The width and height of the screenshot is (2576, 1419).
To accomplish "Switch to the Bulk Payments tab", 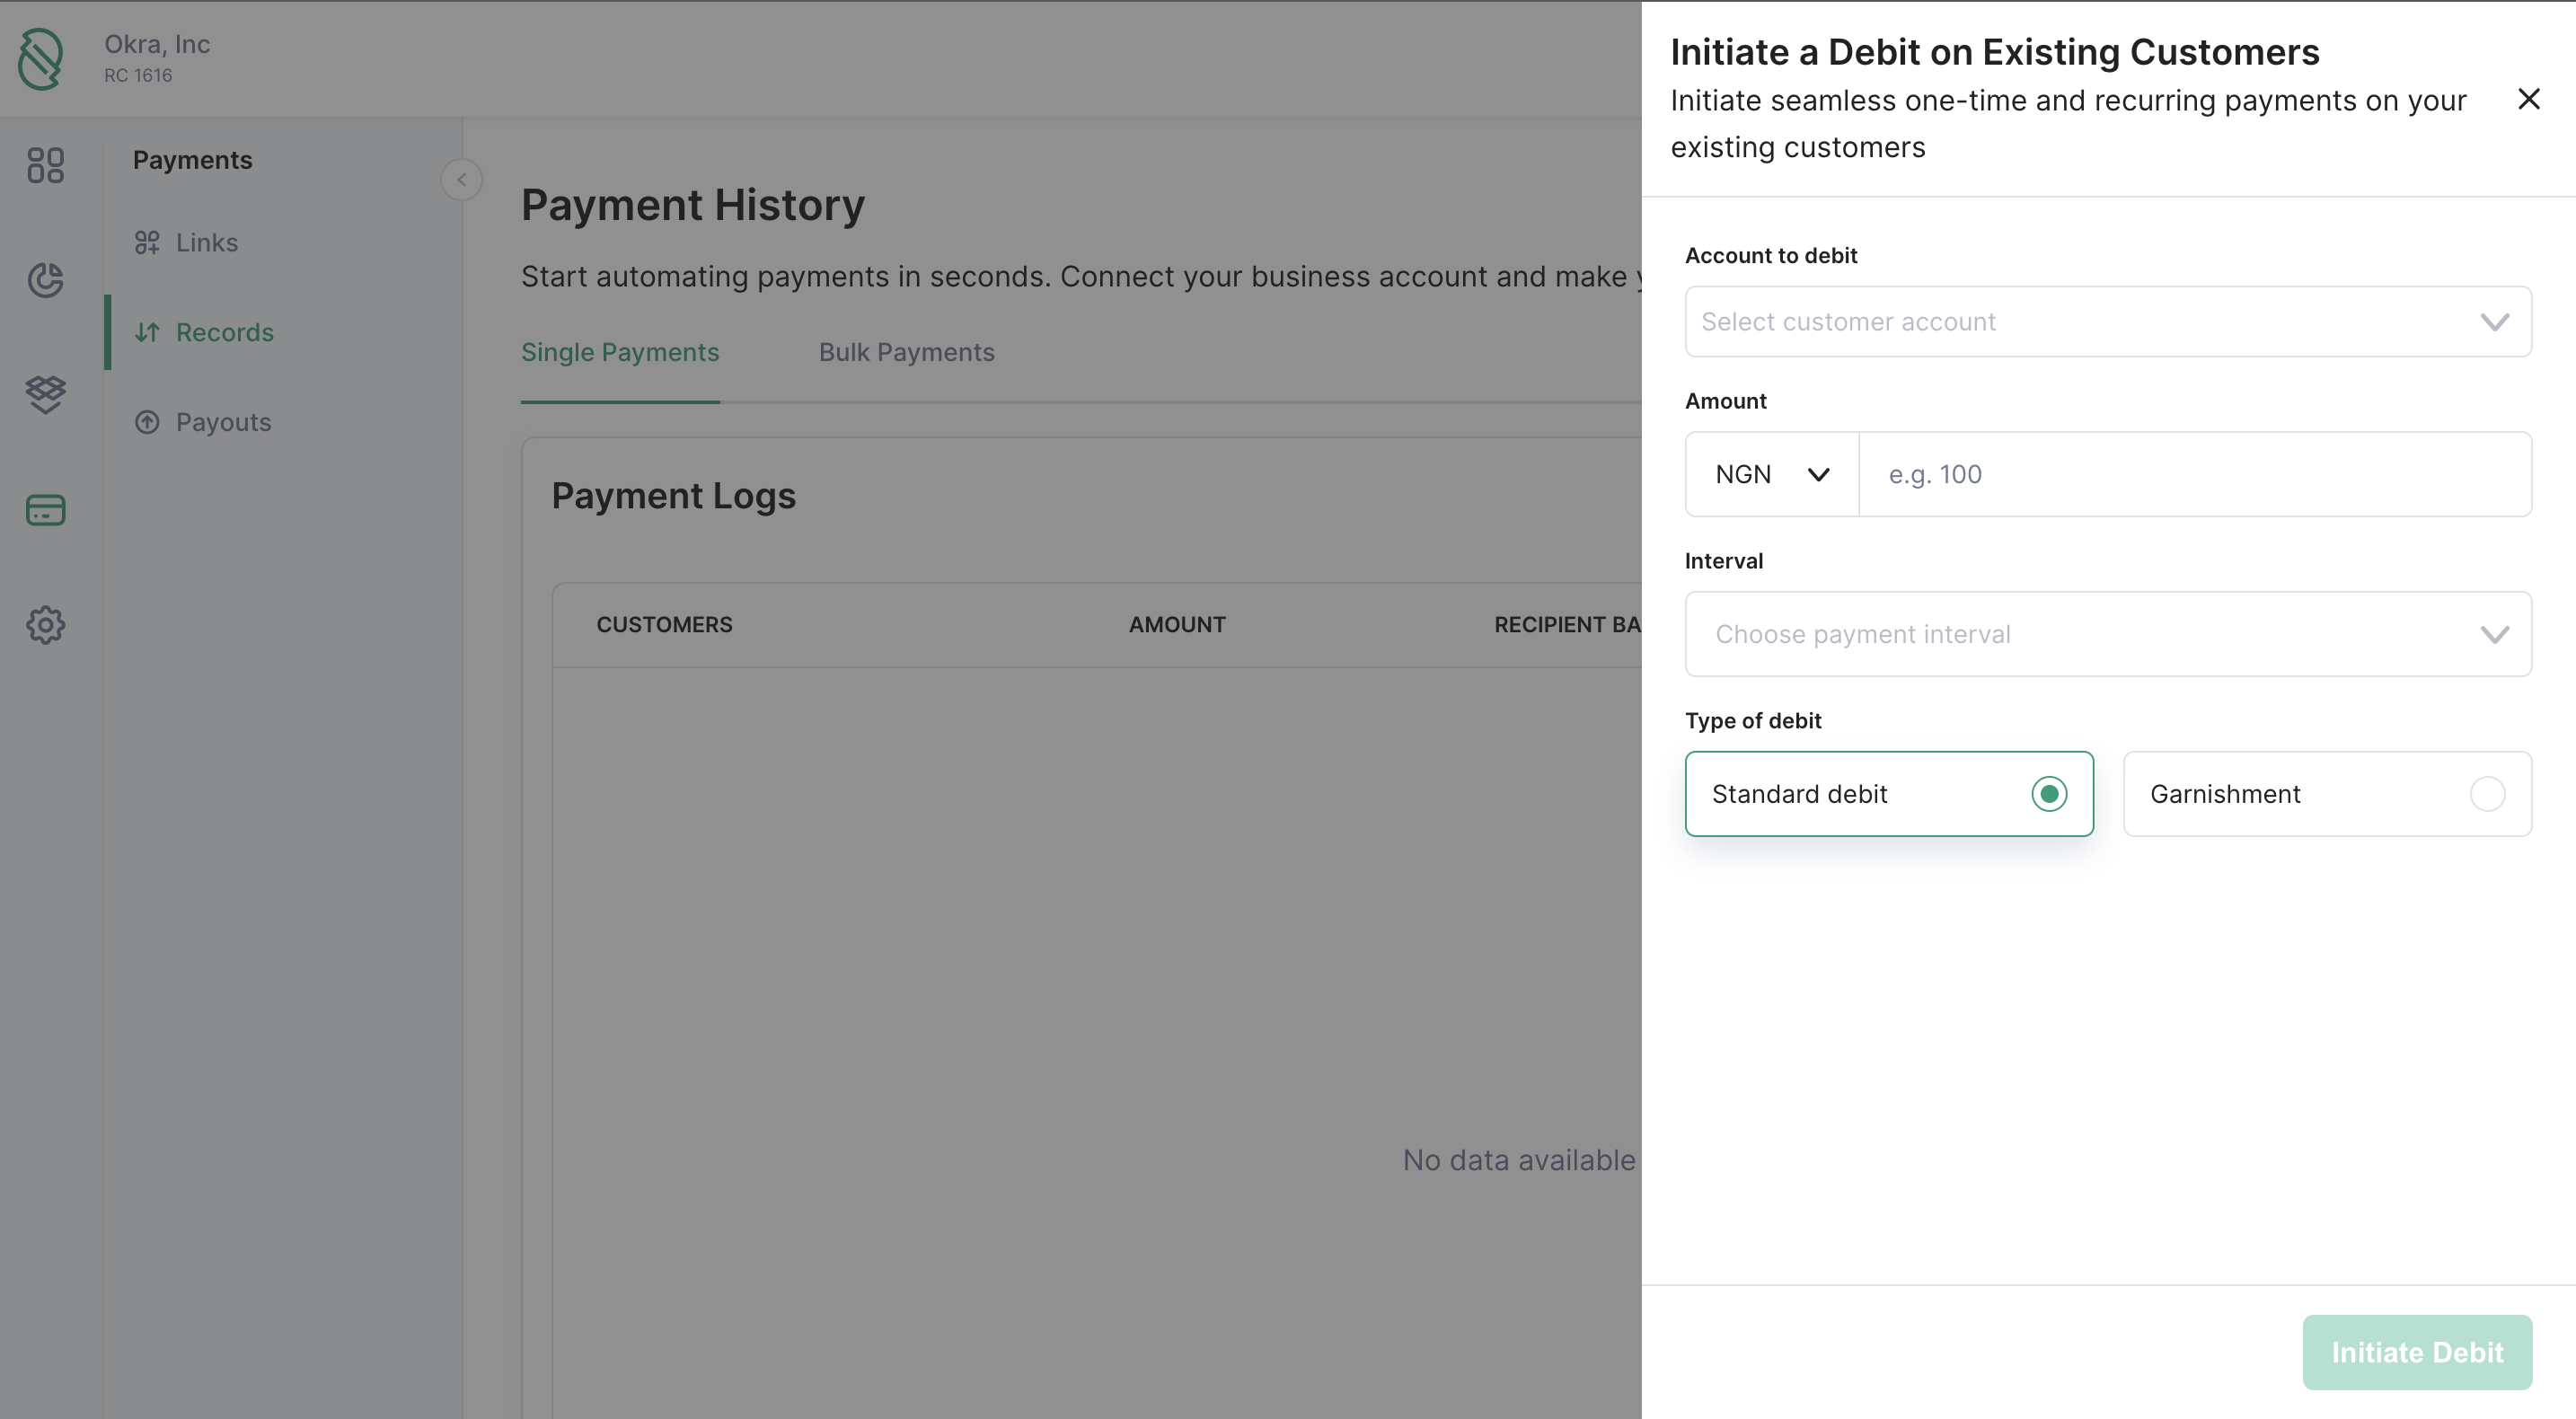I will point(906,352).
